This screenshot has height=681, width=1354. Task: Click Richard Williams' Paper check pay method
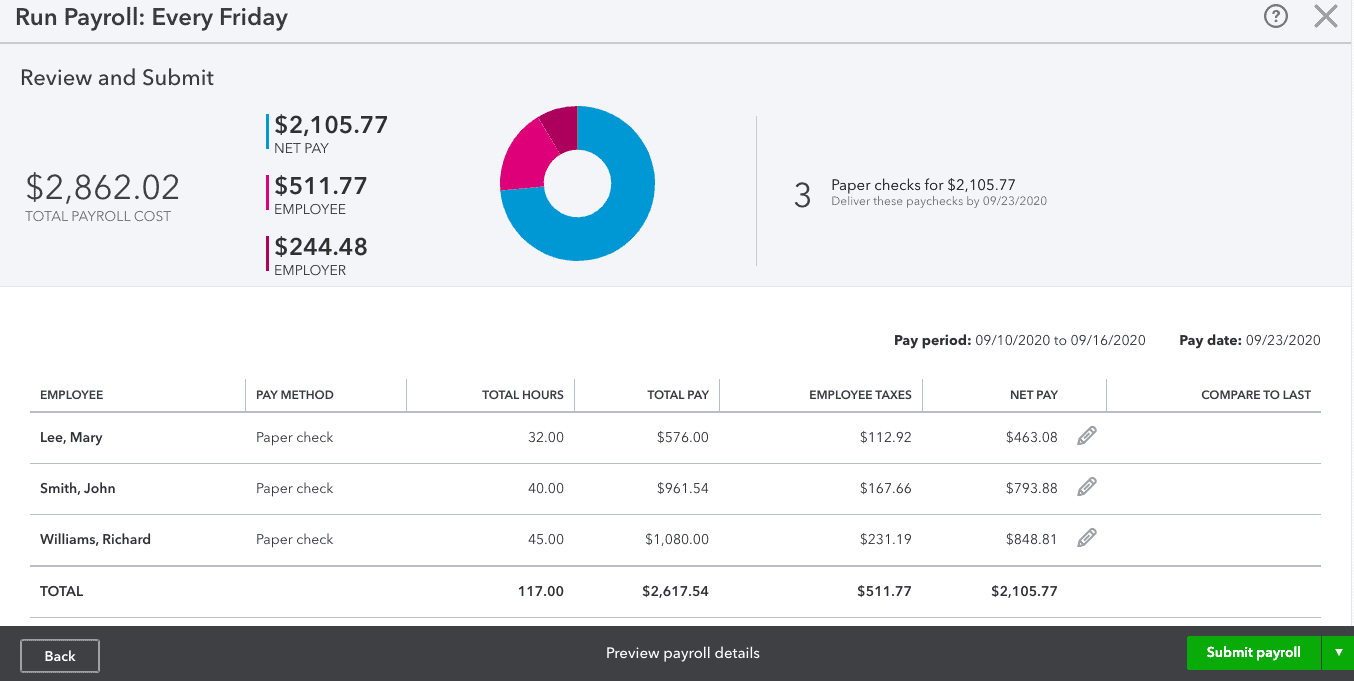tap(295, 539)
